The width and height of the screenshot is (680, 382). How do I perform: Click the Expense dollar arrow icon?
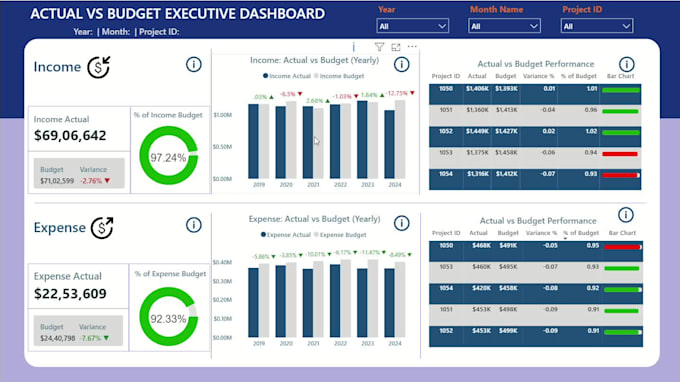(x=102, y=228)
